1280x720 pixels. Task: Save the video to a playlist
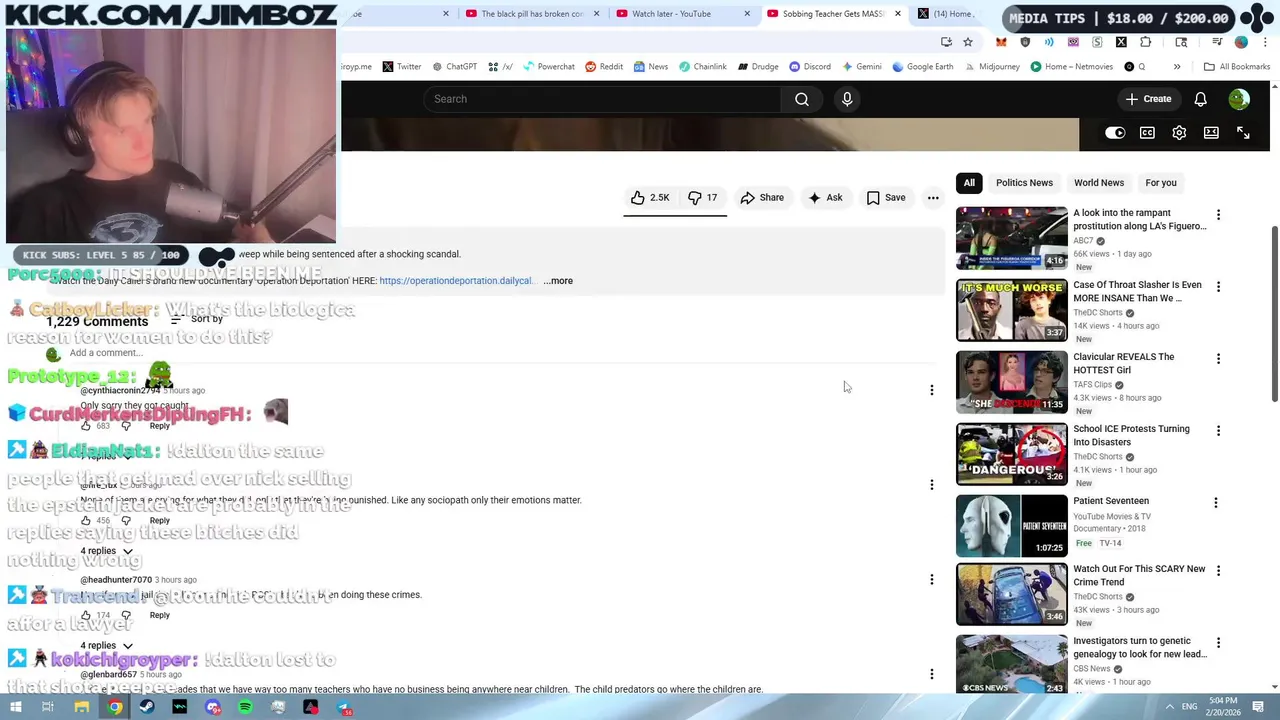click(886, 198)
